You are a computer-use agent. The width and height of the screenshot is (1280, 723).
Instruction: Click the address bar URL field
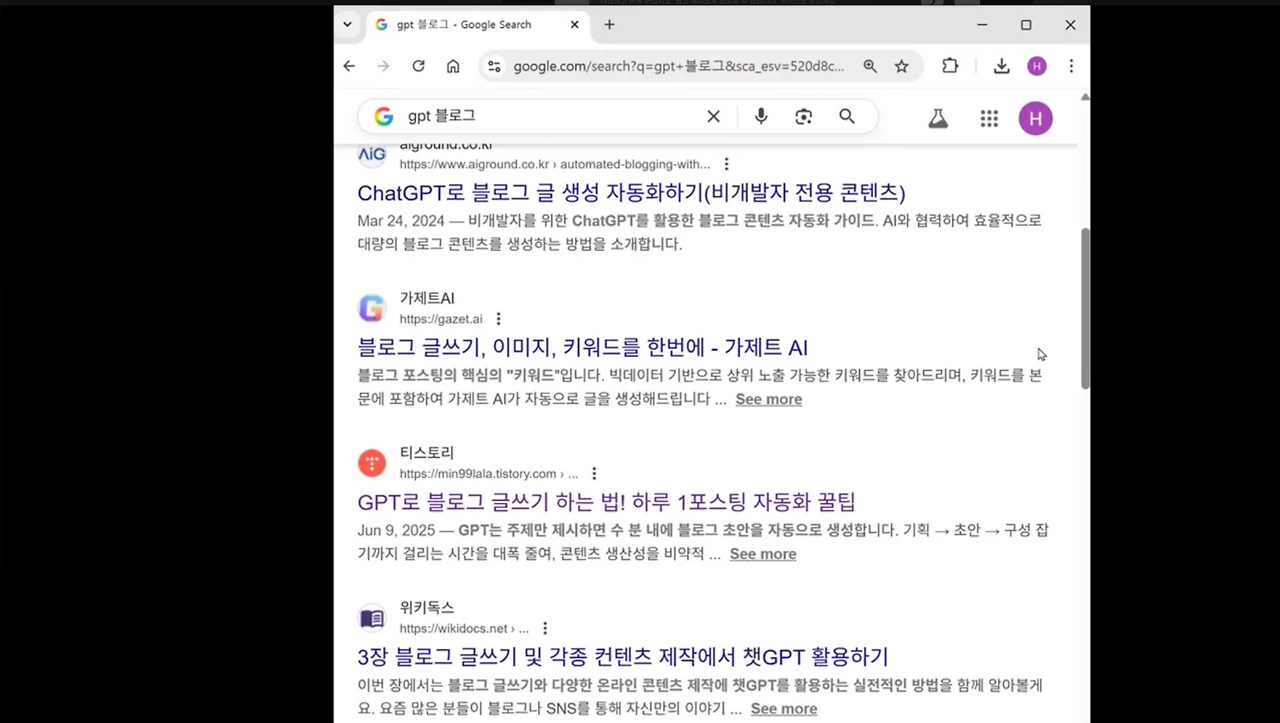click(679, 66)
